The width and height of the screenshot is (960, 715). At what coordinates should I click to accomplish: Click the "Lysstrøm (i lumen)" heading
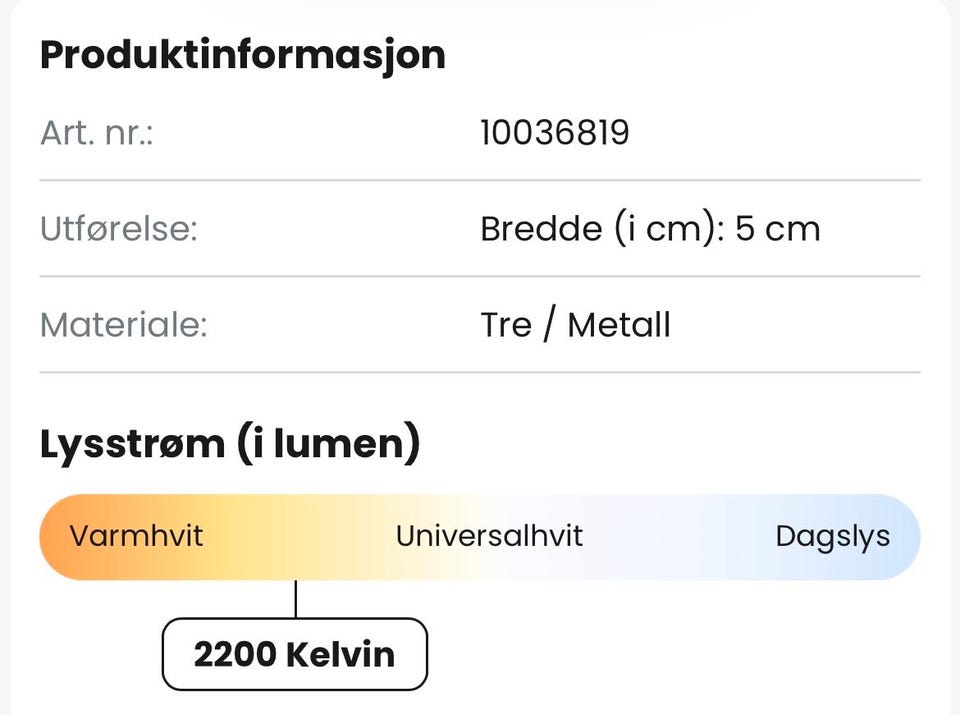(x=230, y=444)
